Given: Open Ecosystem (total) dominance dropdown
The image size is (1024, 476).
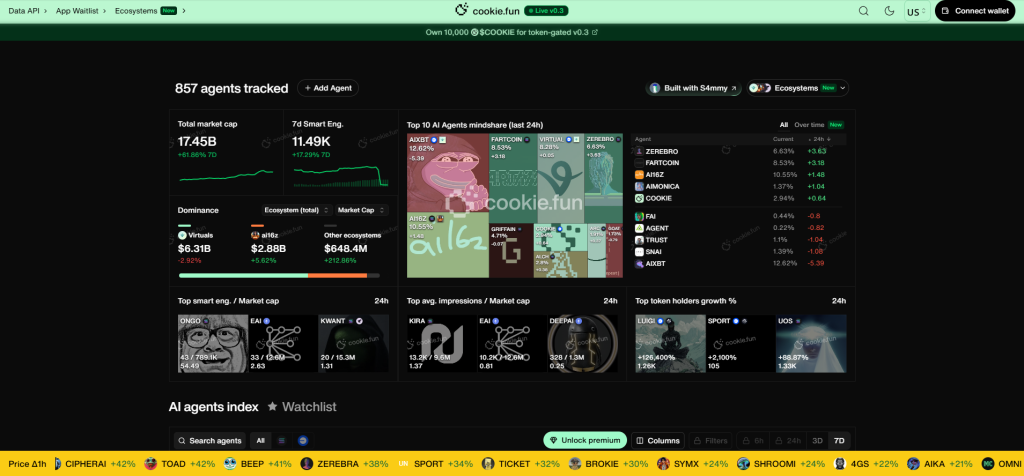Looking at the screenshot, I should point(296,210).
